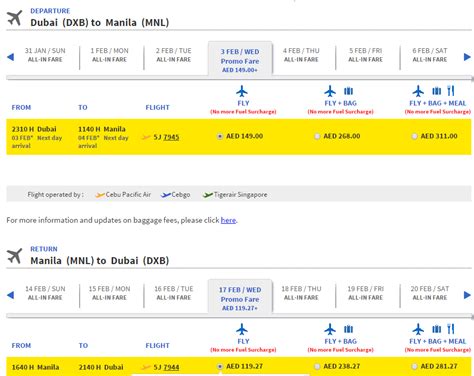Click the '2140 H Dubai' arrival time
Screen dimensions: 474x376
pos(101,367)
